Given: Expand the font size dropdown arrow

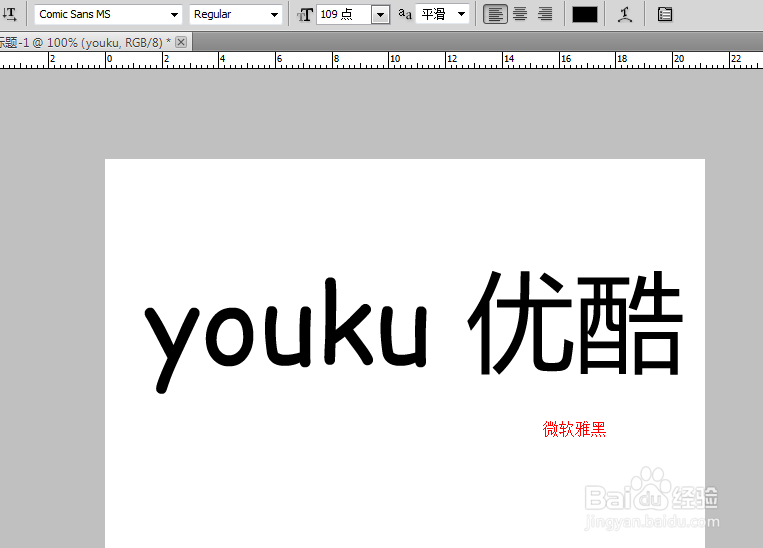Looking at the screenshot, I should tap(381, 15).
